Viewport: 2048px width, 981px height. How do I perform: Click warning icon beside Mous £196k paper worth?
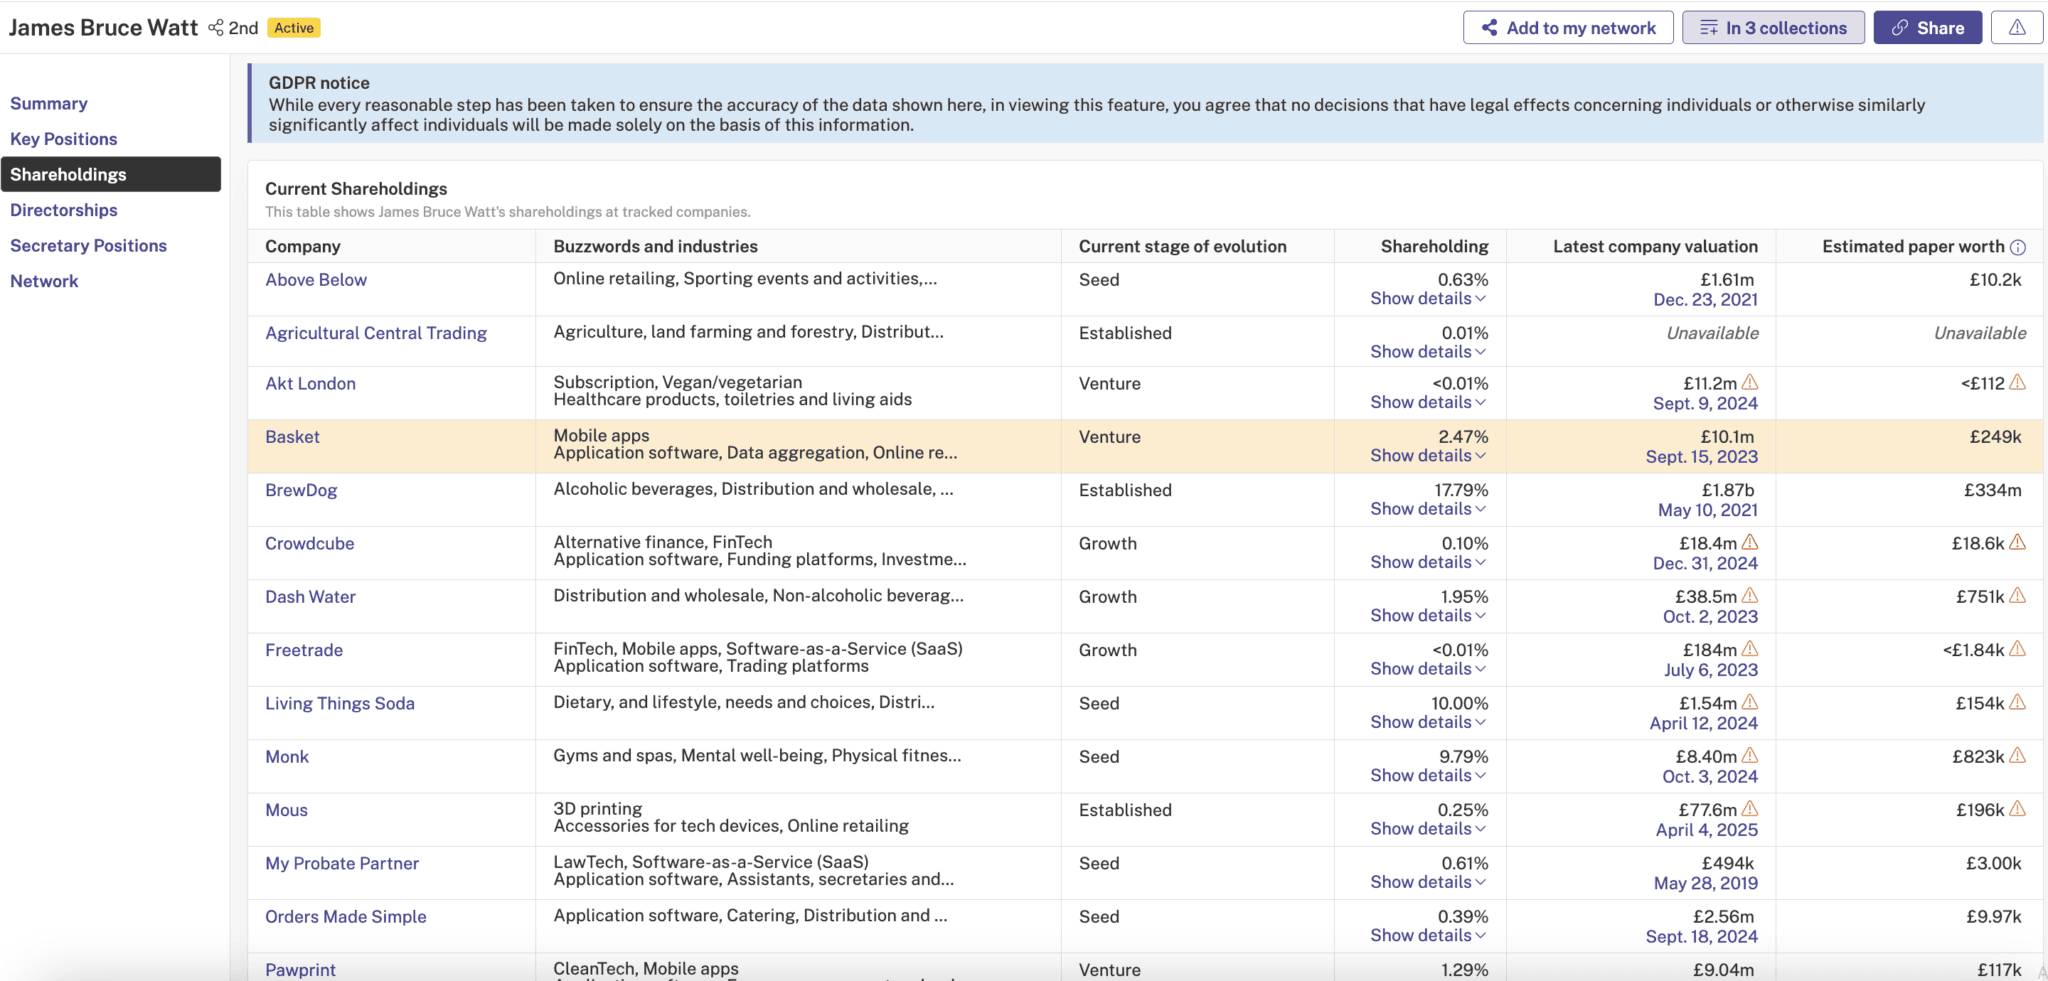click(x=2018, y=808)
